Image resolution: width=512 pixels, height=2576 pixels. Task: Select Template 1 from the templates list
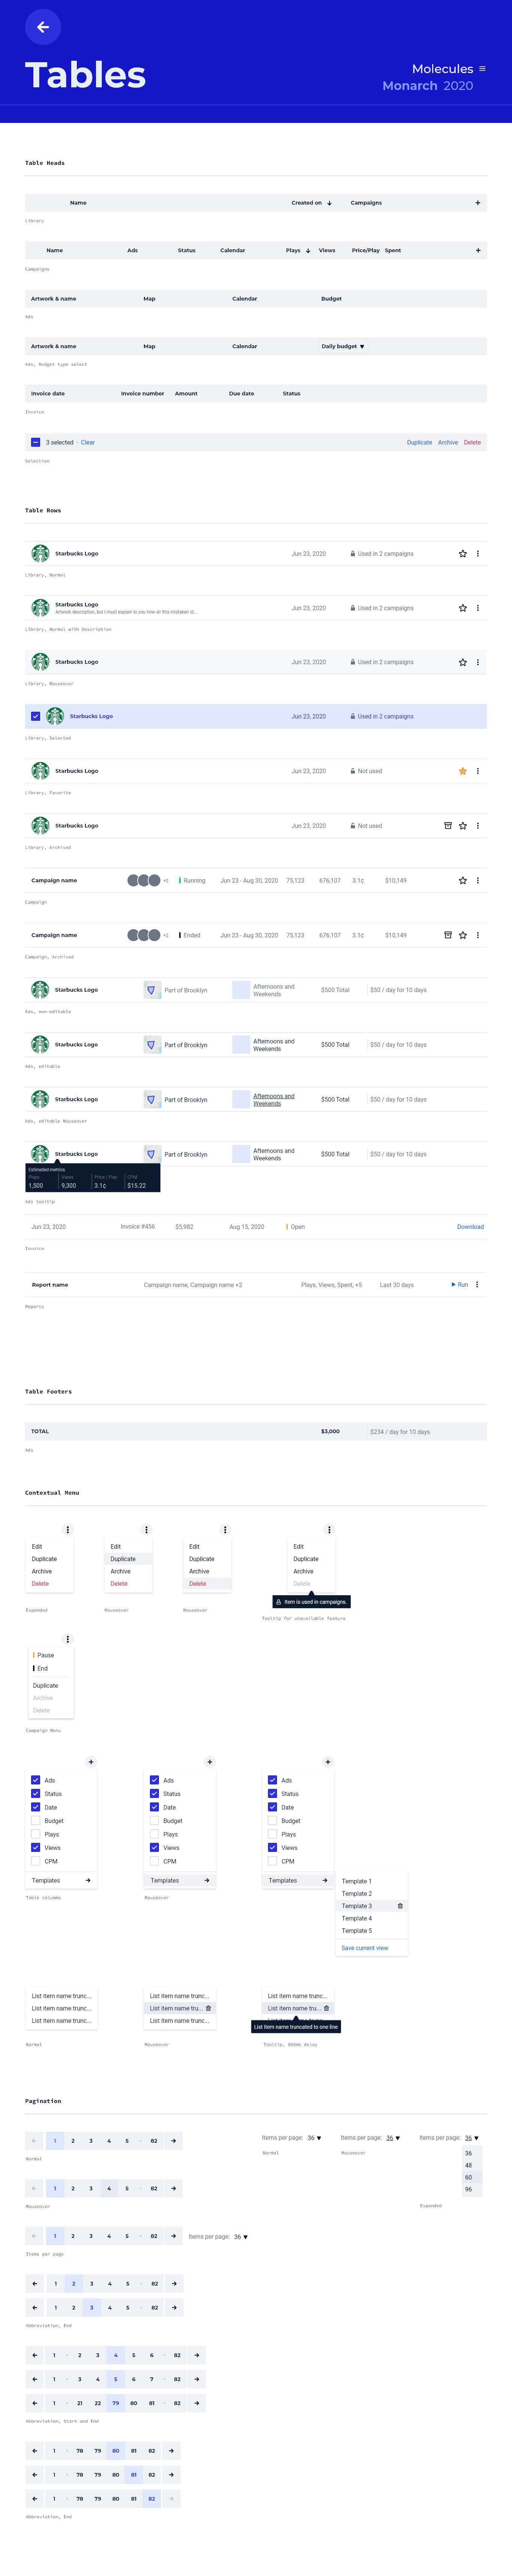click(x=356, y=1881)
